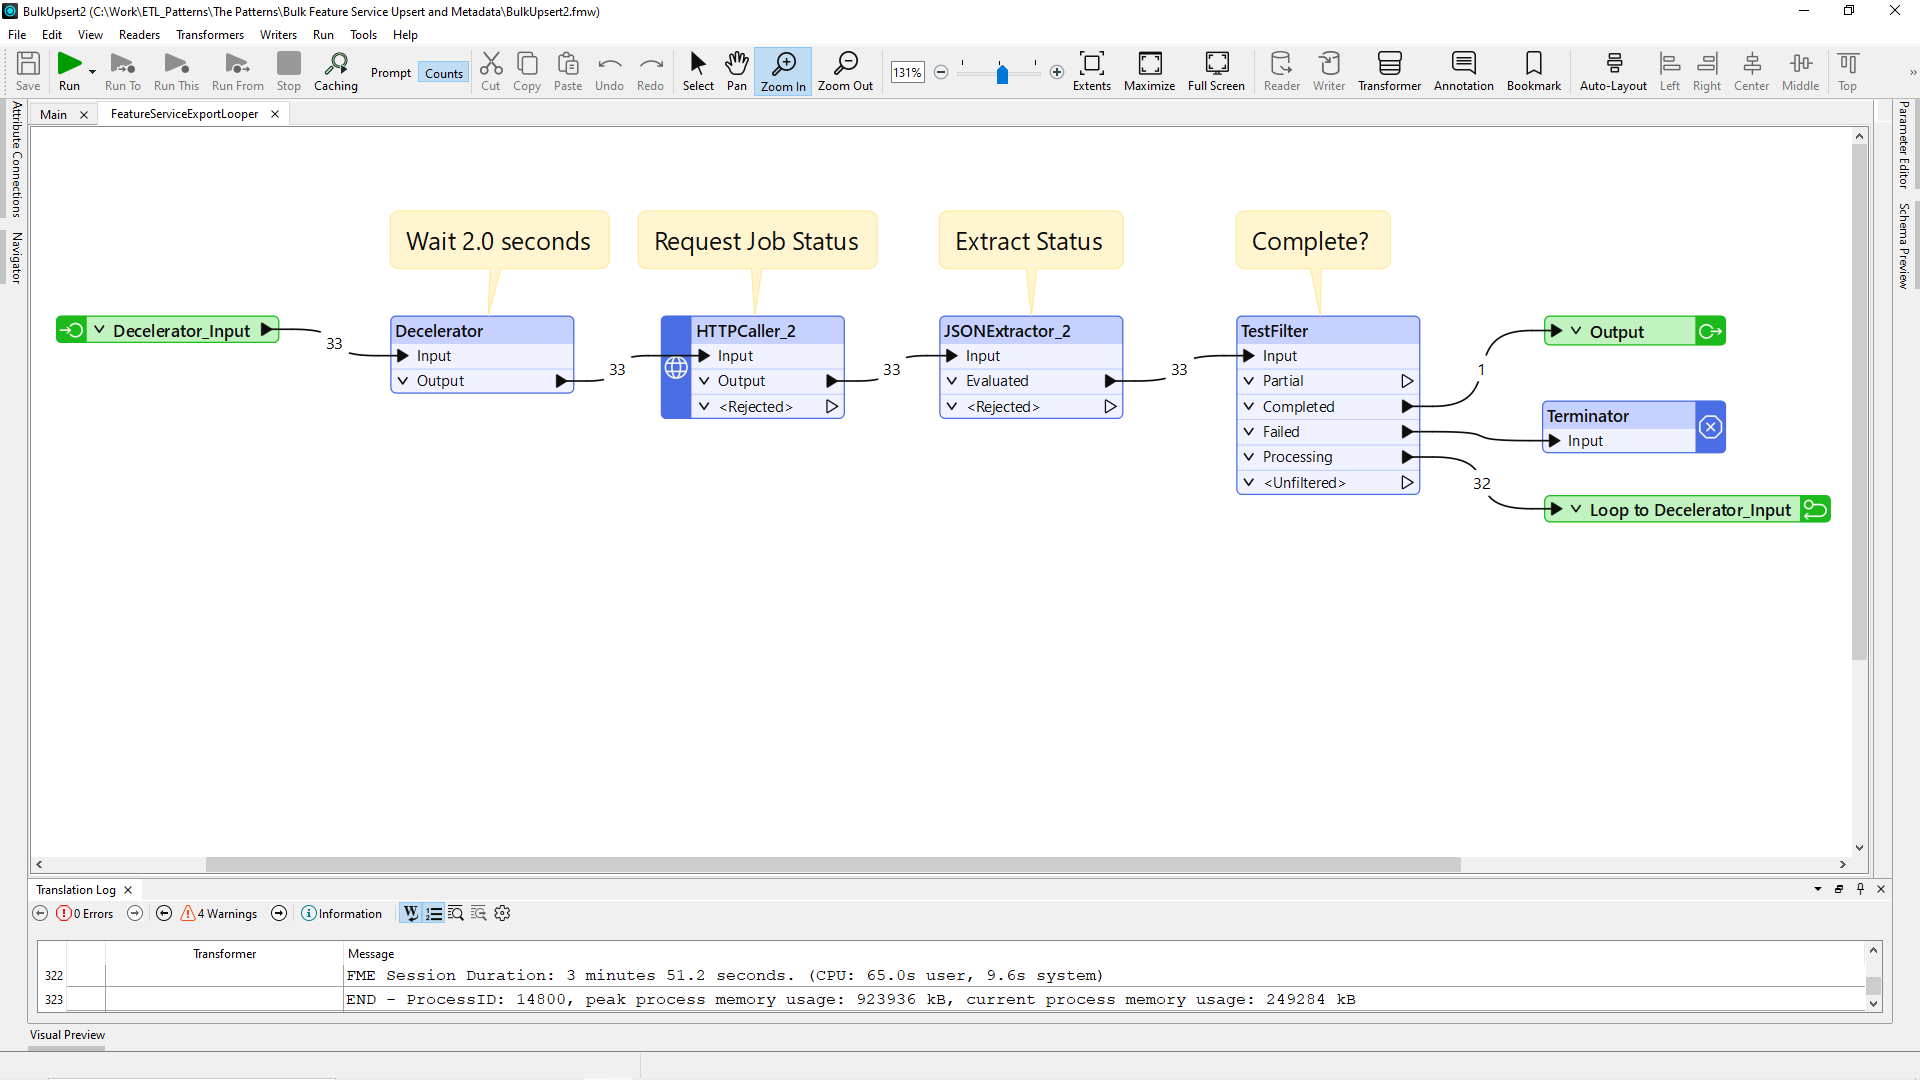Open the Transformer gallery
Viewport: 1920px width, 1080px height.
[x=1389, y=71]
